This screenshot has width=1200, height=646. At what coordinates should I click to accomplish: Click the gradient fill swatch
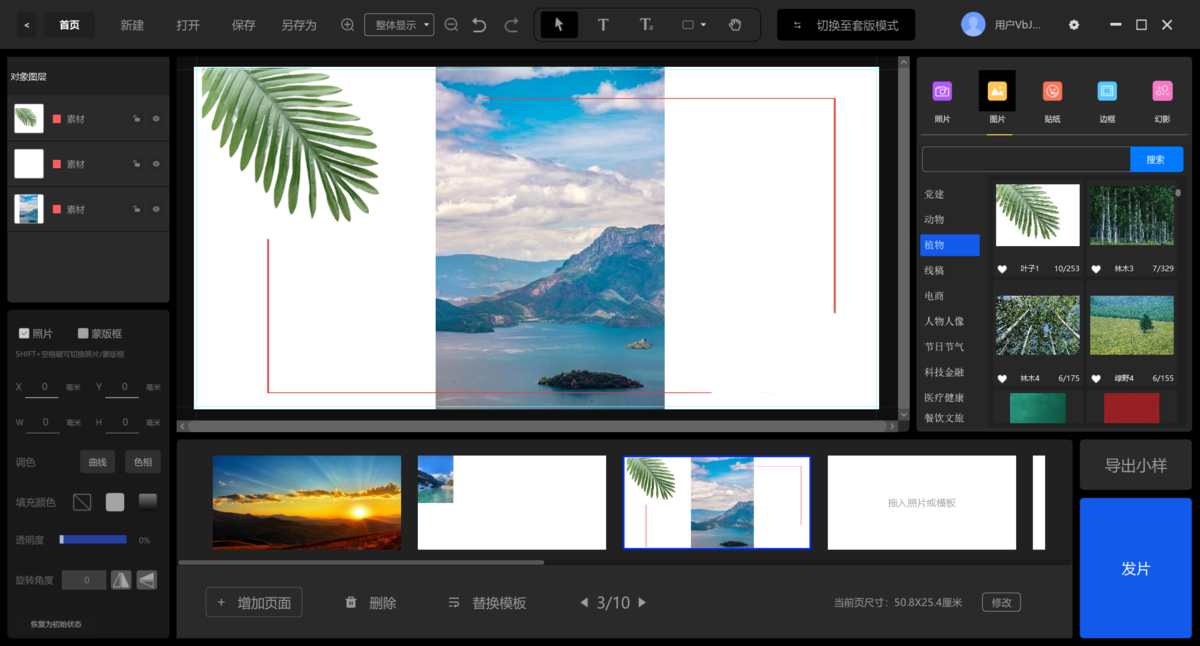(x=147, y=501)
